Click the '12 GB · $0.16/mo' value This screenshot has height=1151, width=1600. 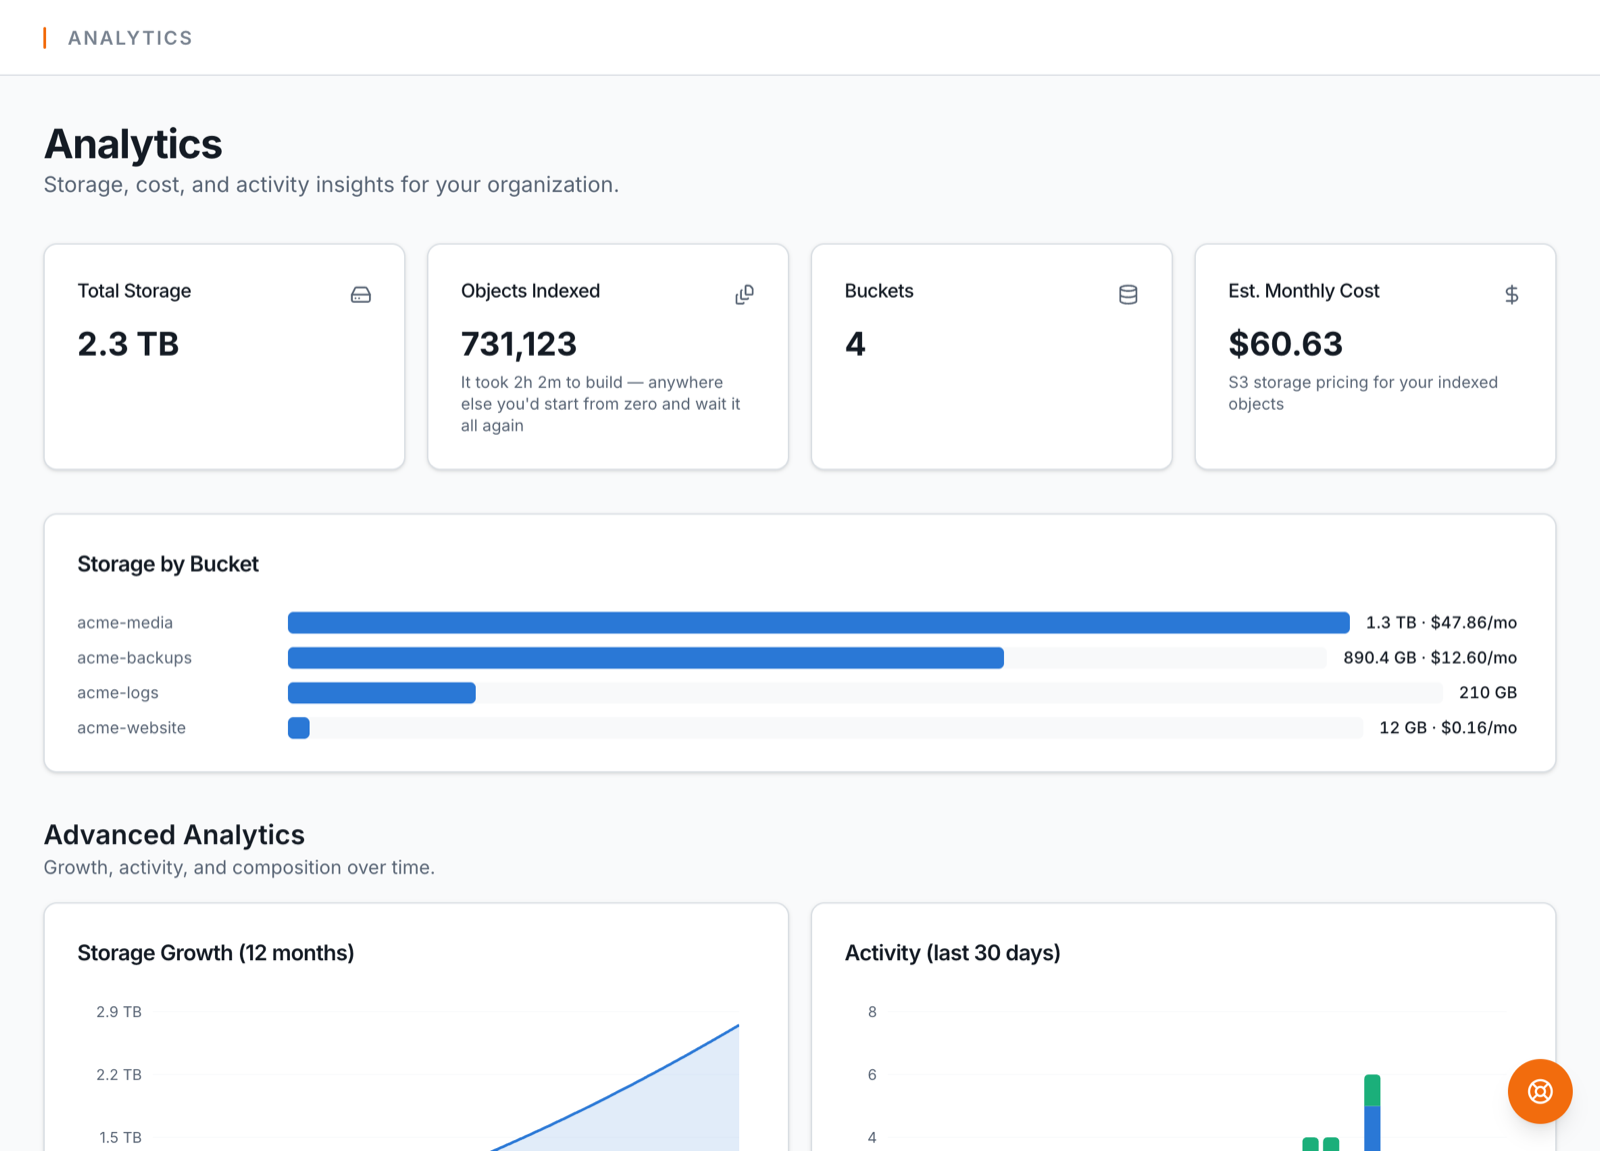(x=1448, y=728)
